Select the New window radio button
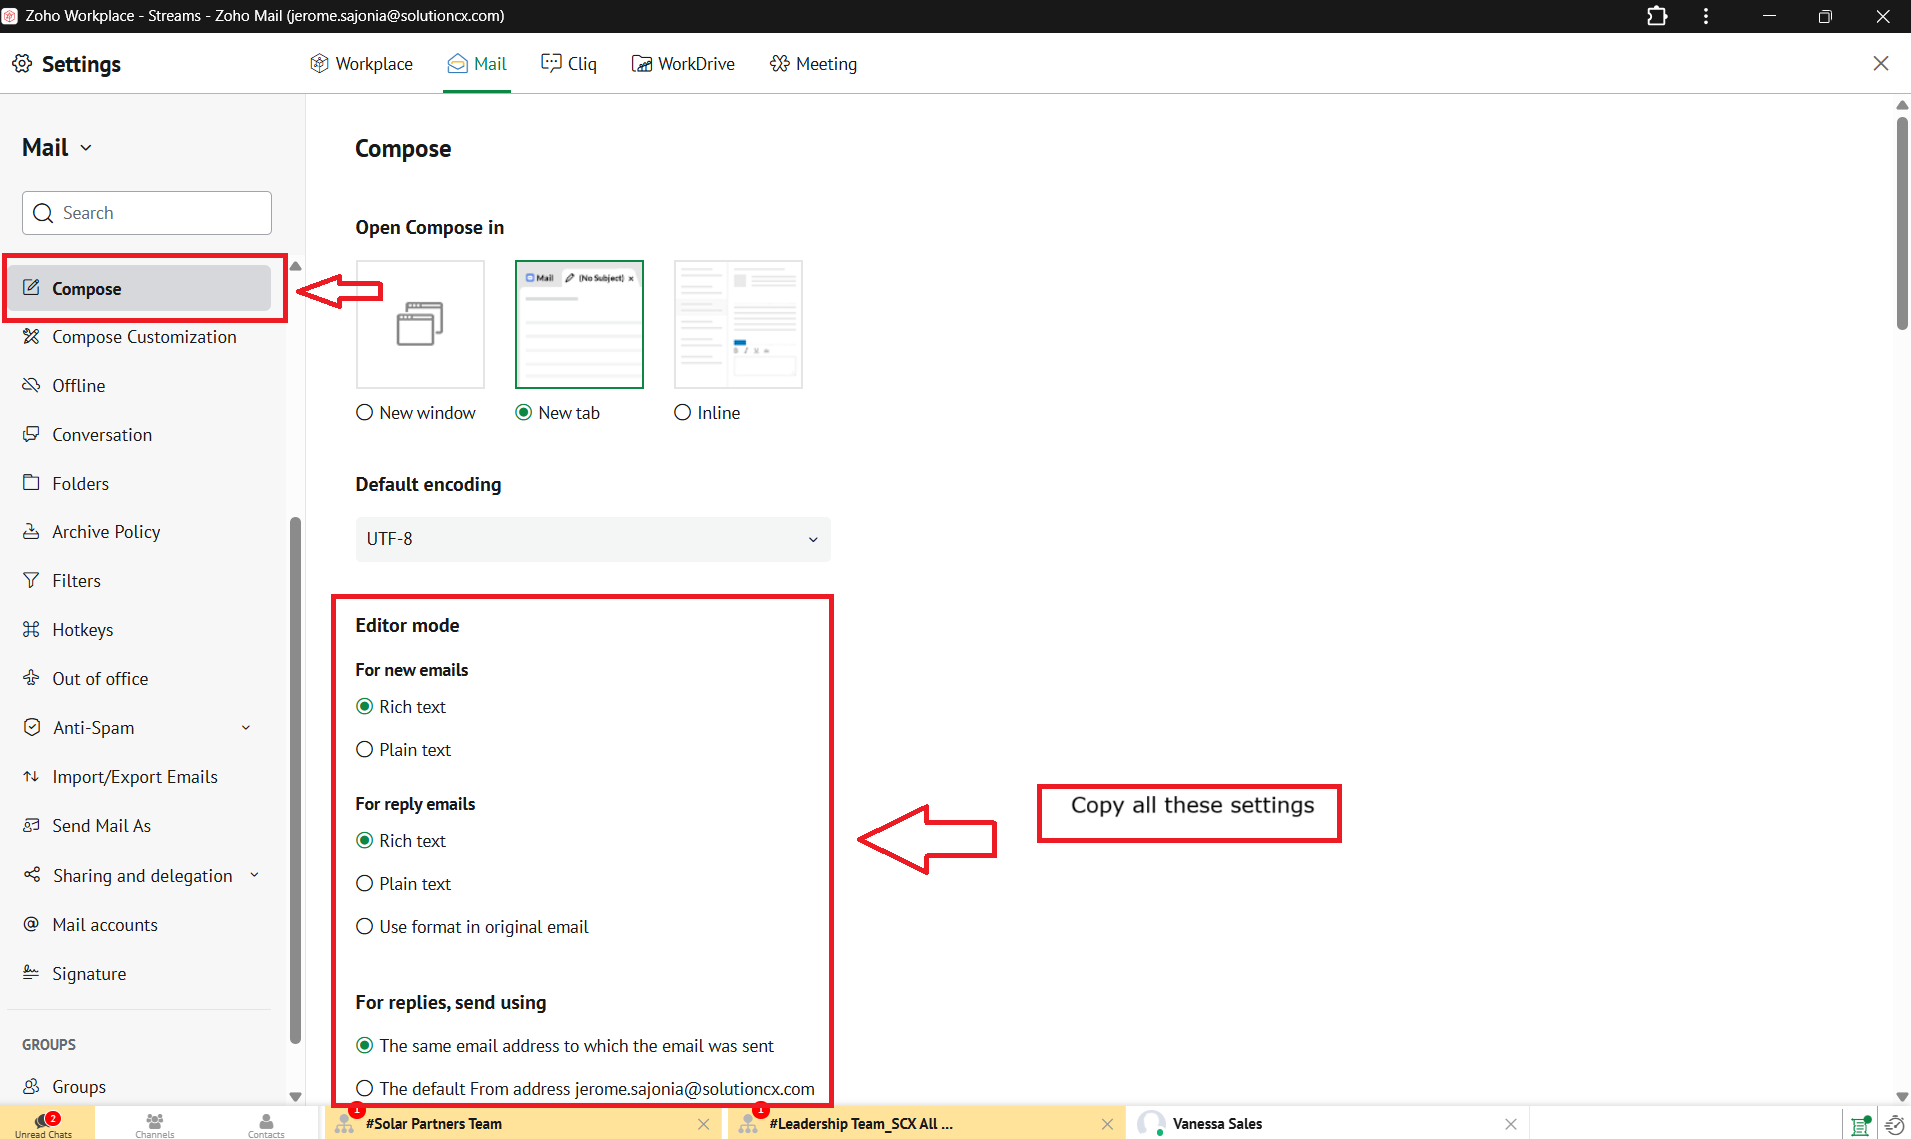1911x1139 pixels. tap(365, 413)
